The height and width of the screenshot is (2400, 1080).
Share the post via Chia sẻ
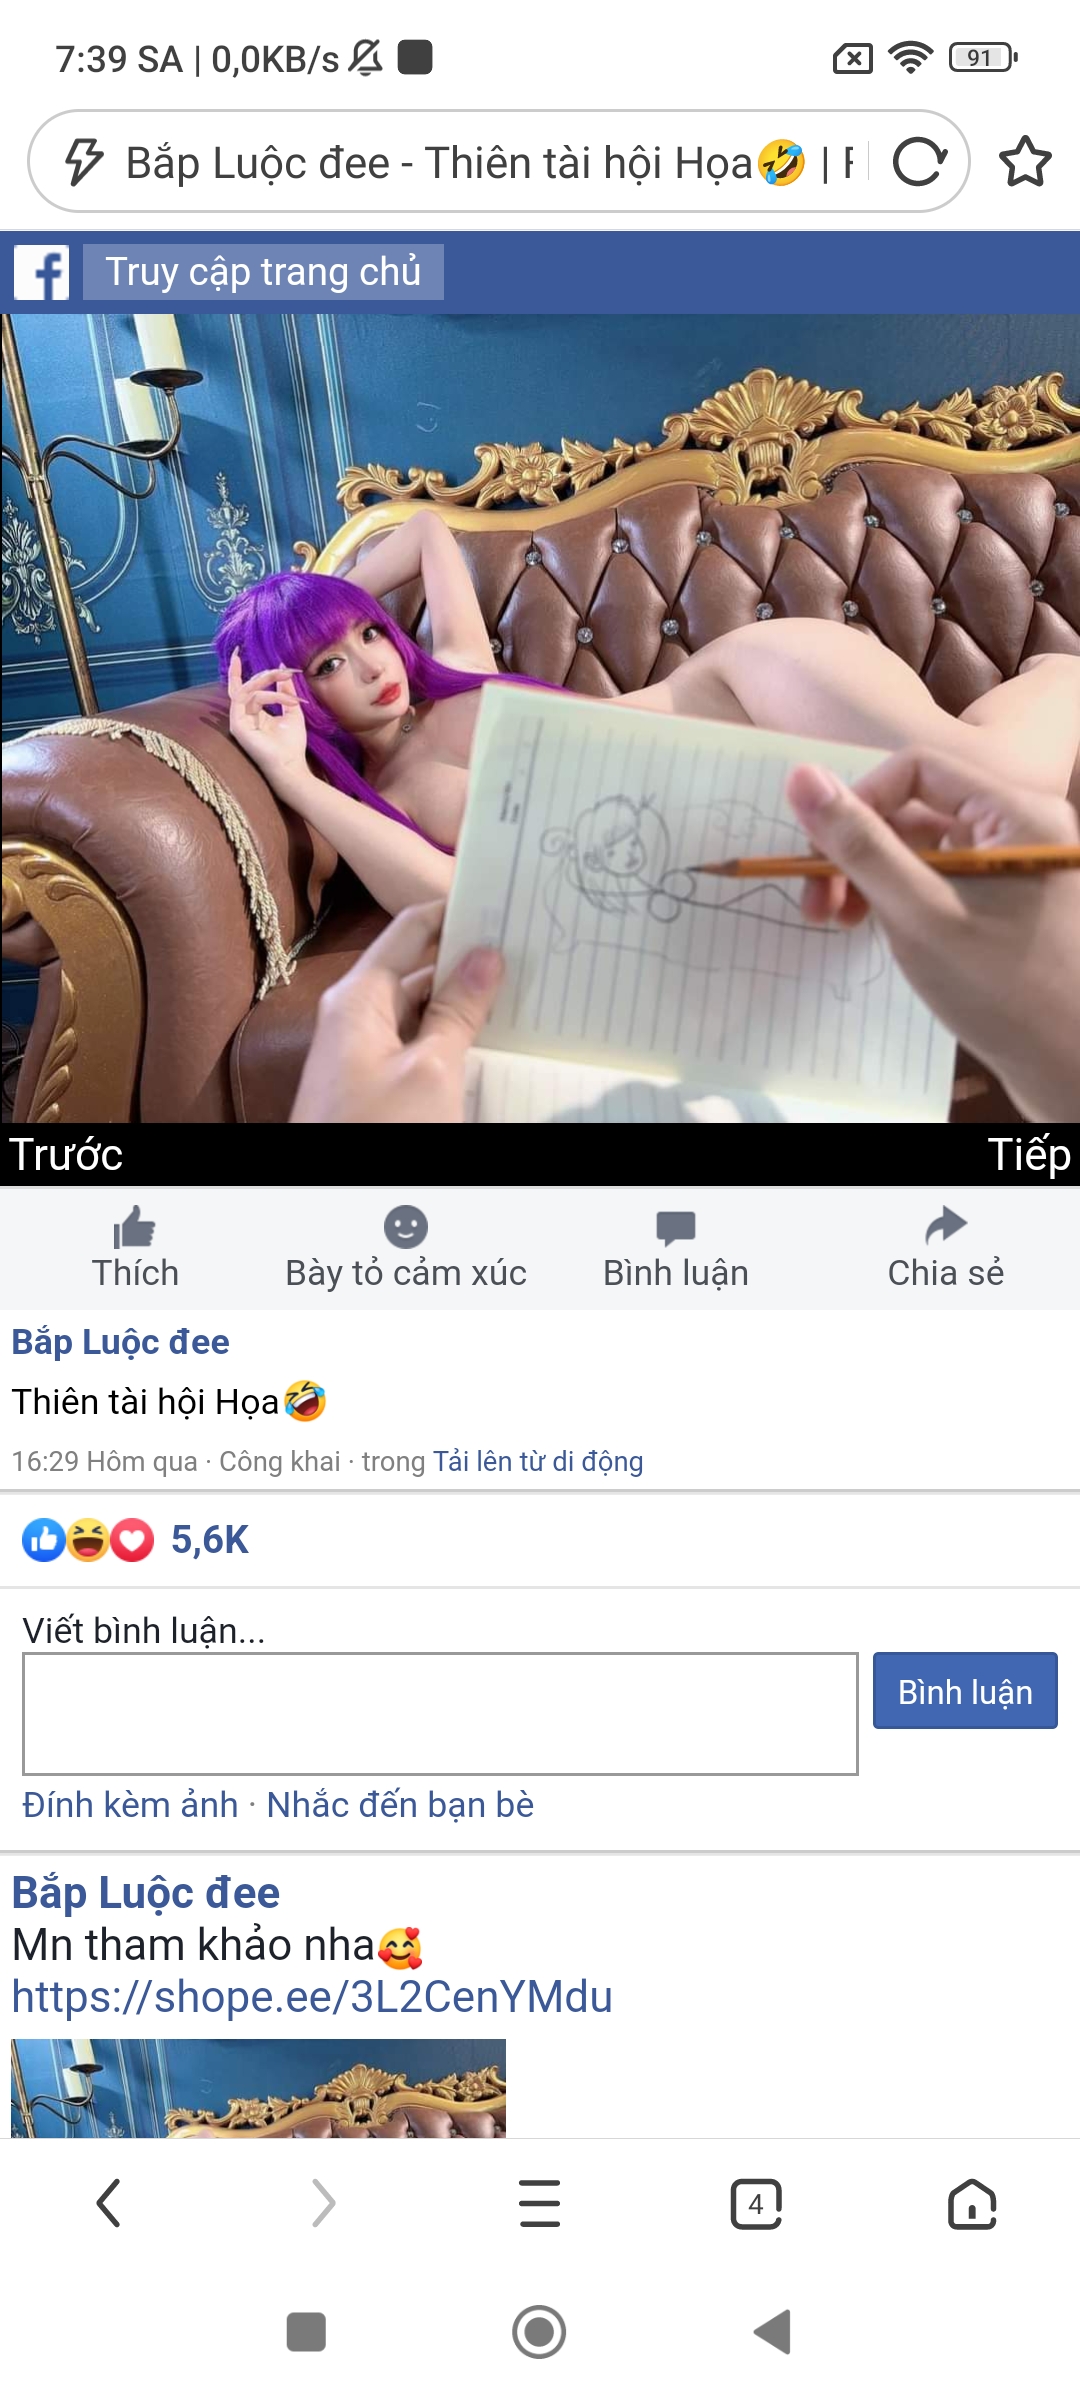tap(945, 1248)
